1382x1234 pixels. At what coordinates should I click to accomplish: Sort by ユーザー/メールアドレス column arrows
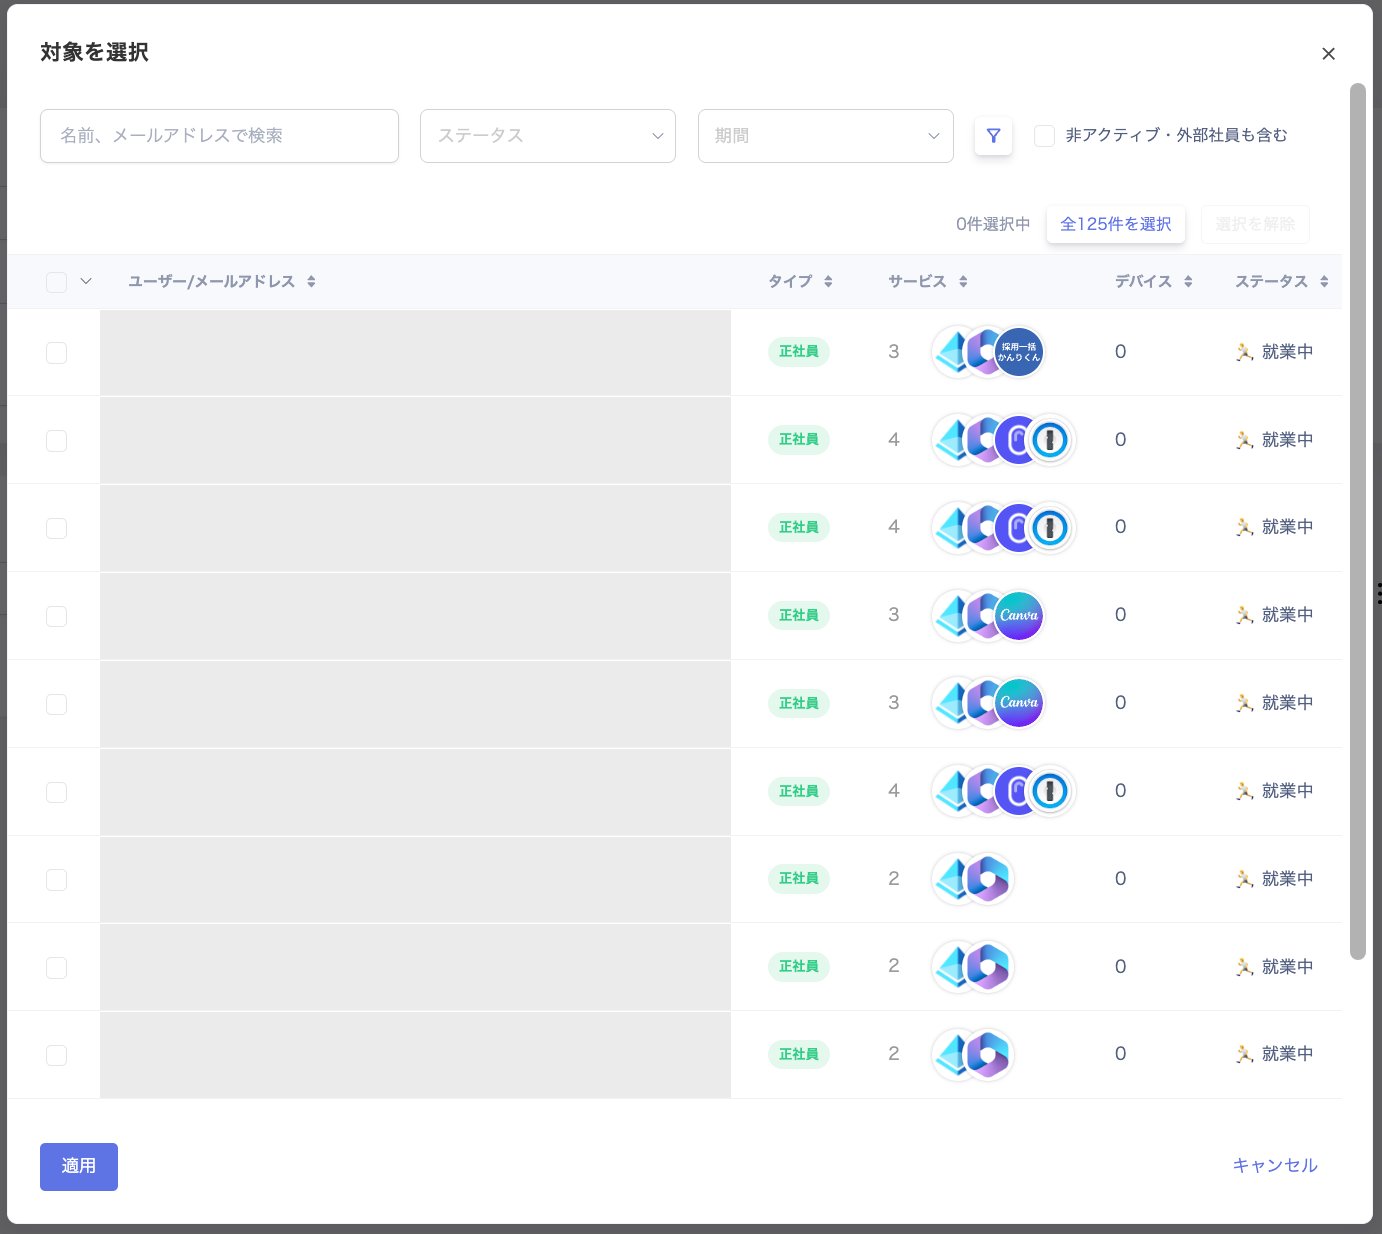(311, 282)
